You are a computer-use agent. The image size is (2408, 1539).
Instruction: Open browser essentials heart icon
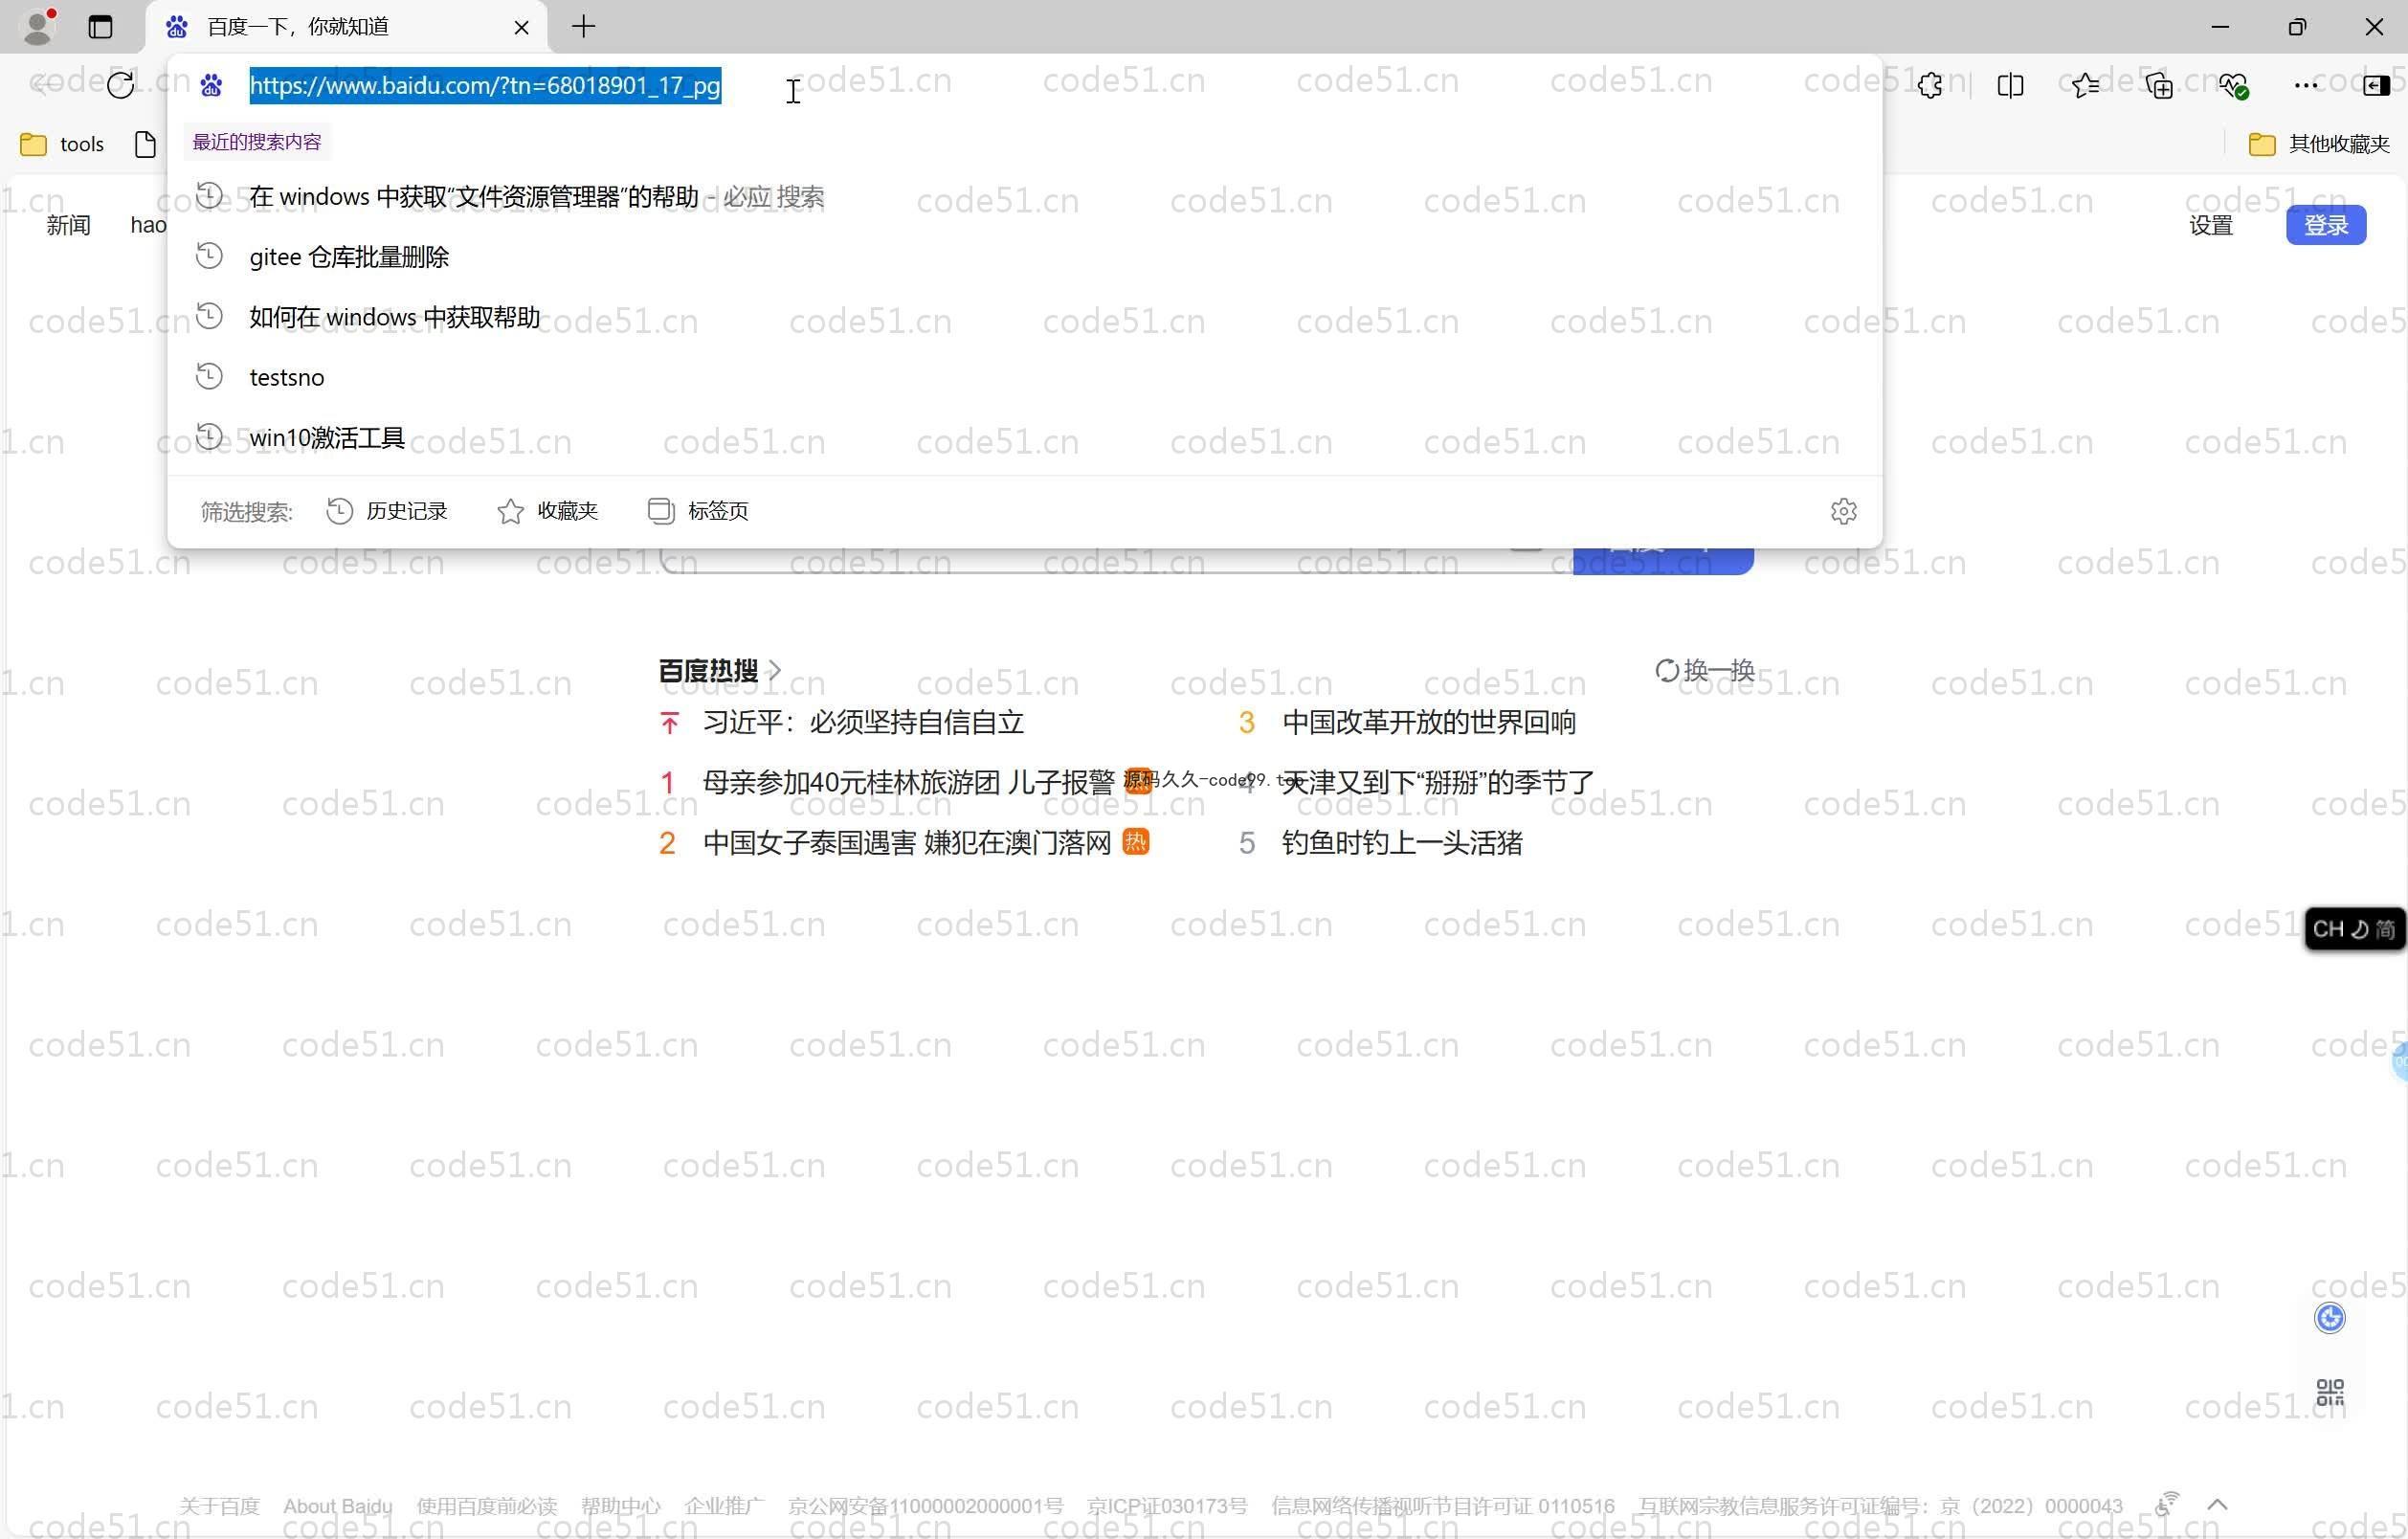(2234, 86)
